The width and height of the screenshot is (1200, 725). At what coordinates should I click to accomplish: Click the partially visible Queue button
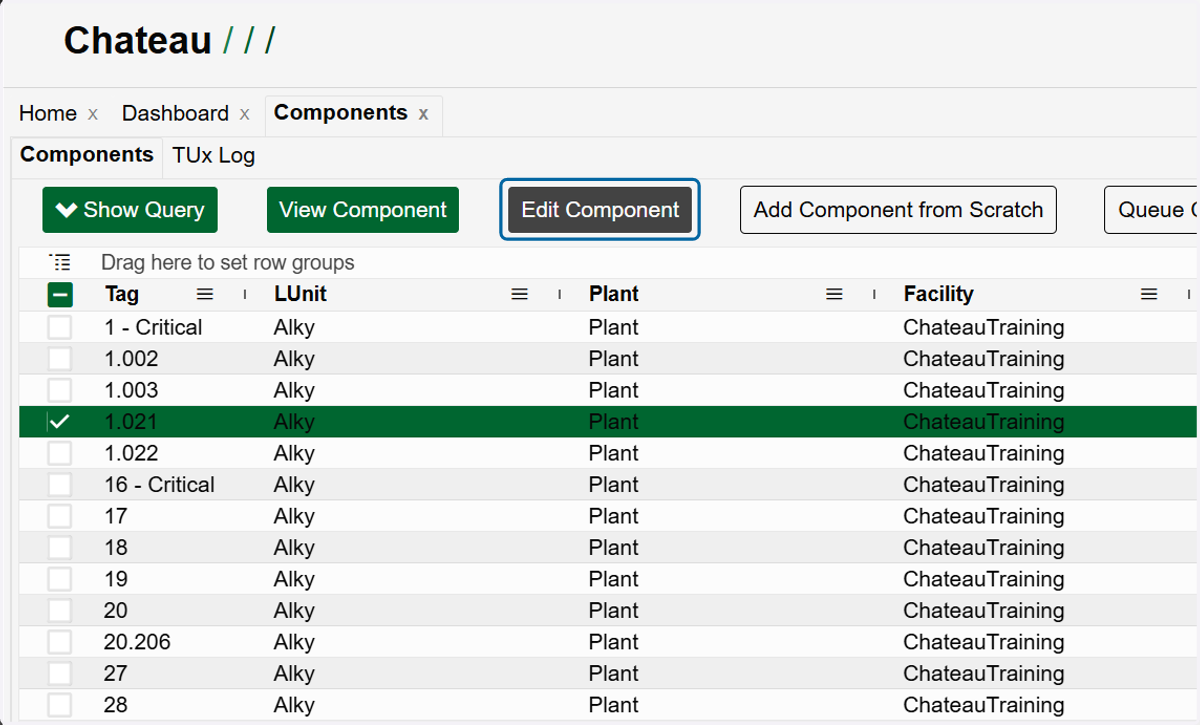click(1151, 210)
